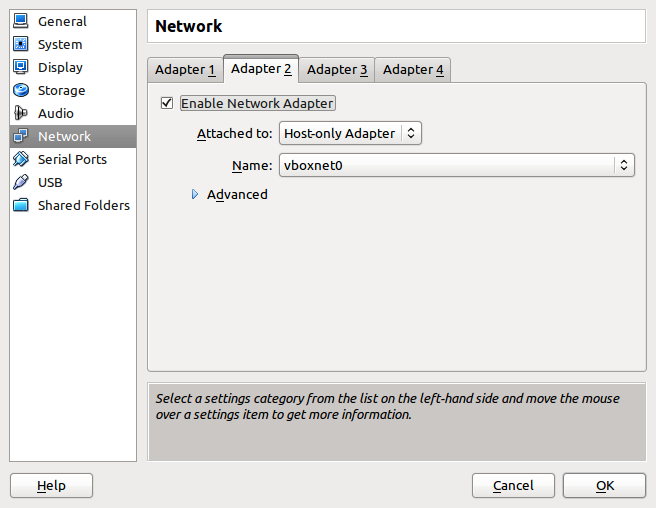656x508 pixels.
Task: Click the Cancel button
Action: tap(513, 486)
